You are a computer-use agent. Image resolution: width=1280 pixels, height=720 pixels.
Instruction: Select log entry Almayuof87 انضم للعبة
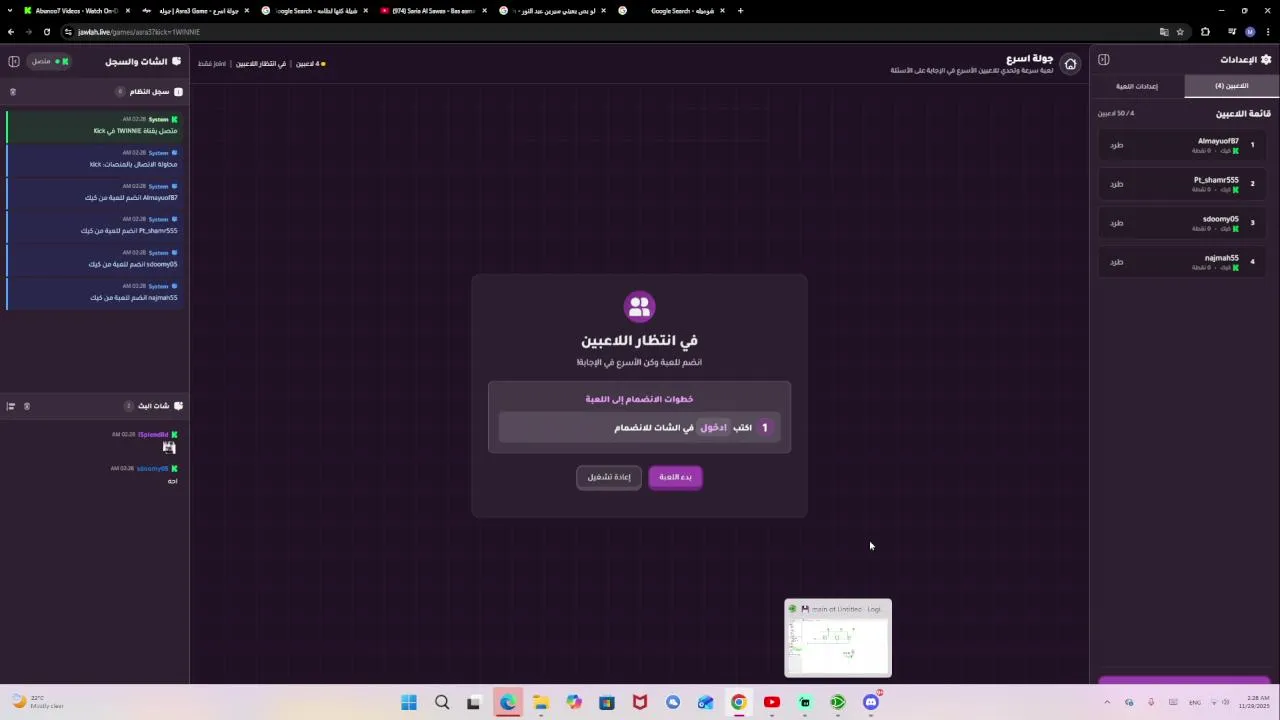[x=95, y=192]
